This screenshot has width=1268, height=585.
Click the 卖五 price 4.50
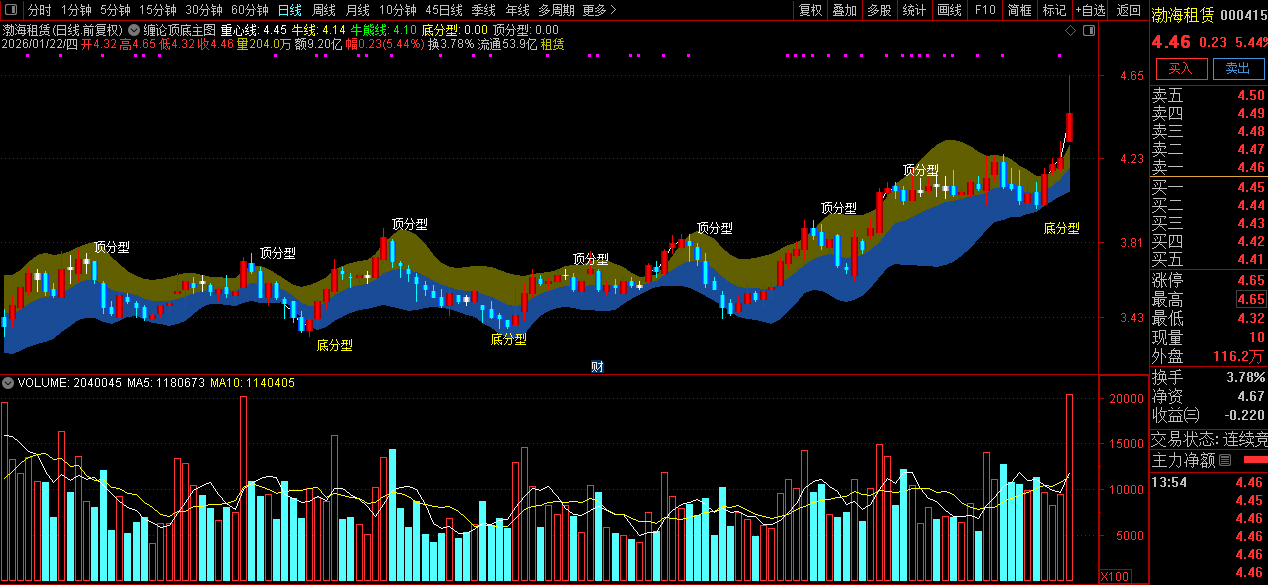(x=1250, y=96)
